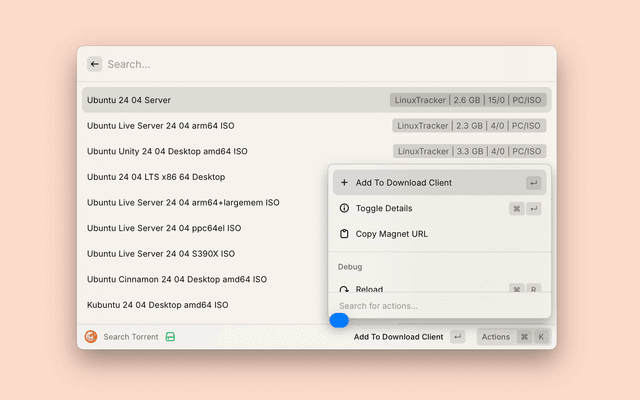Click the clipboard icon for Copy Magnet URL
The width and height of the screenshot is (640, 400).
click(x=344, y=234)
